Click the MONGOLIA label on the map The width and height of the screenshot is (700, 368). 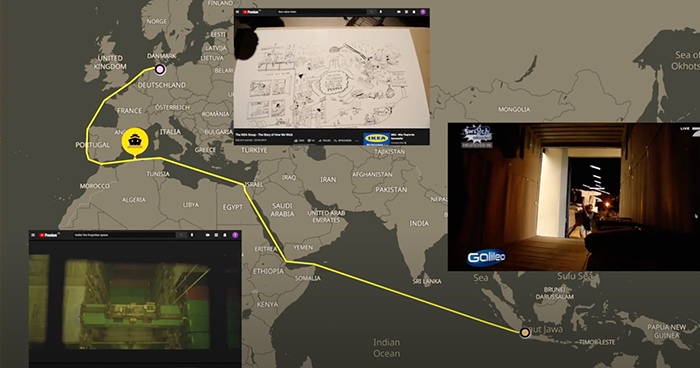(x=514, y=109)
